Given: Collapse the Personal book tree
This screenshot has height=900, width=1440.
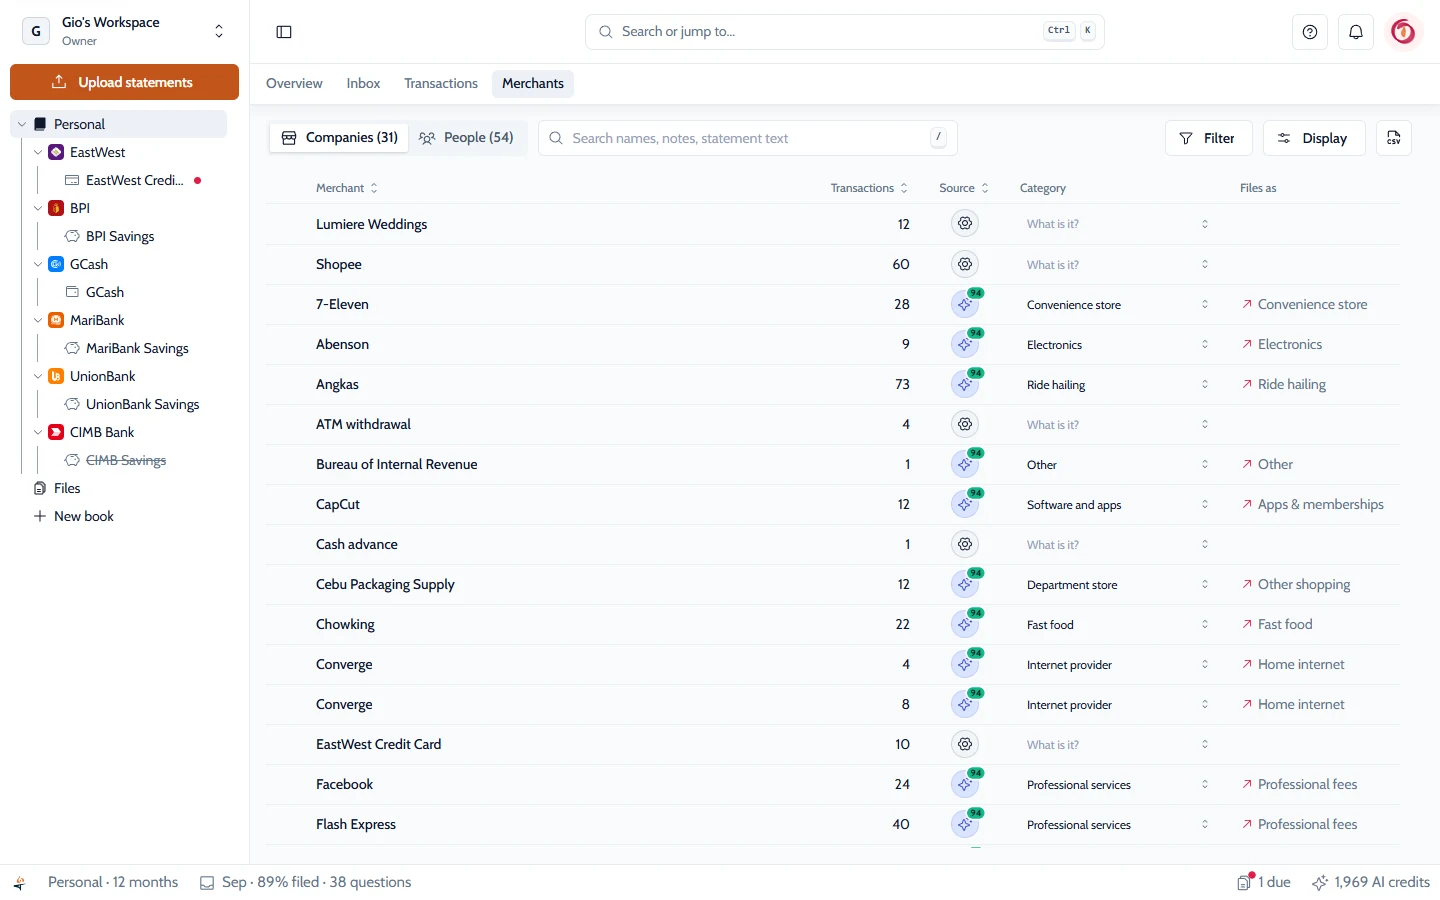Looking at the screenshot, I should [x=22, y=124].
